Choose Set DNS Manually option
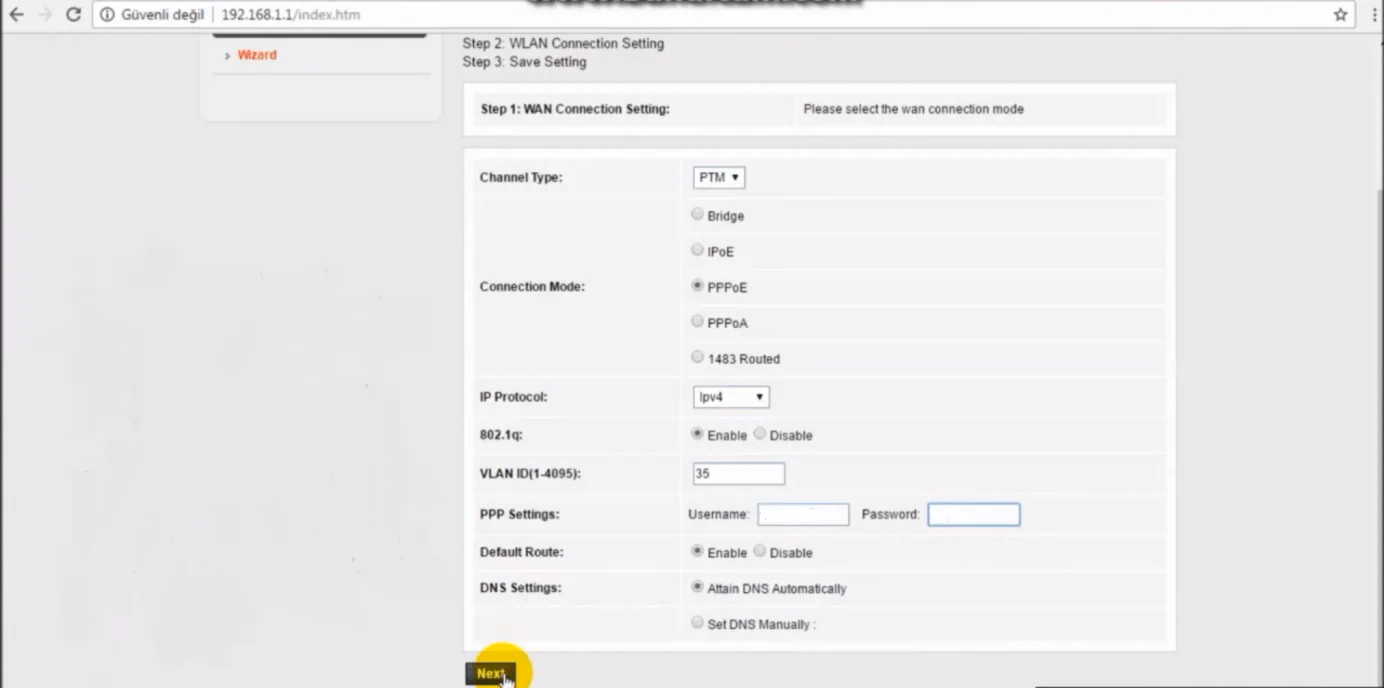 click(x=697, y=623)
